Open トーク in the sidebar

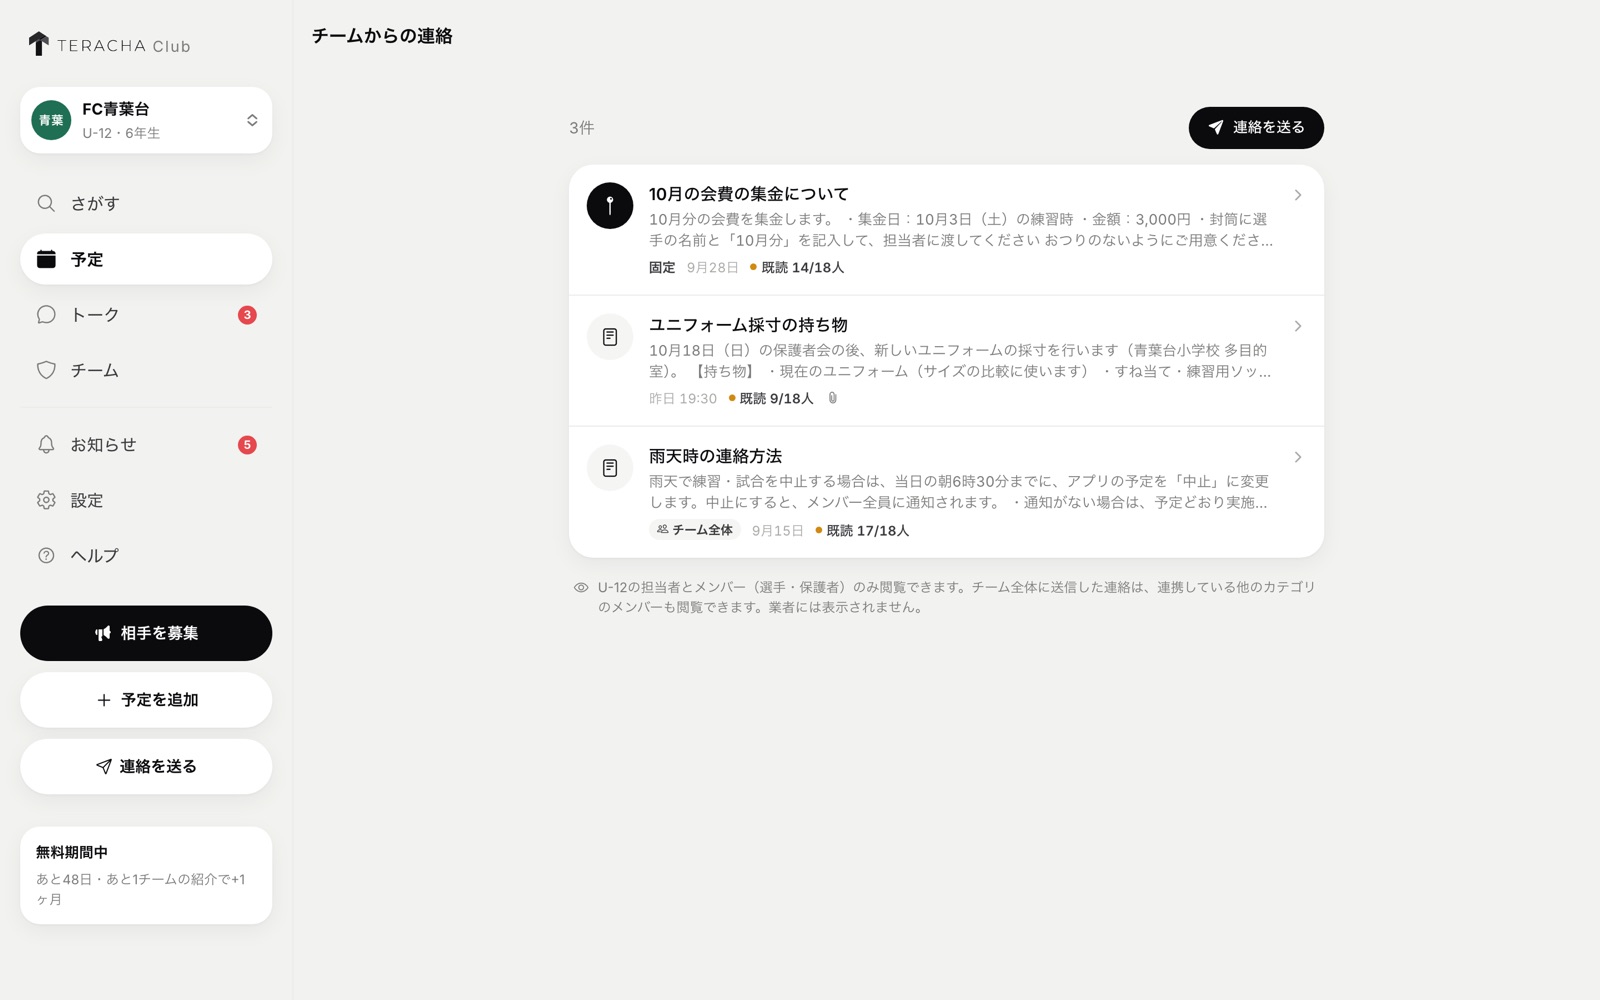(x=146, y=315)
